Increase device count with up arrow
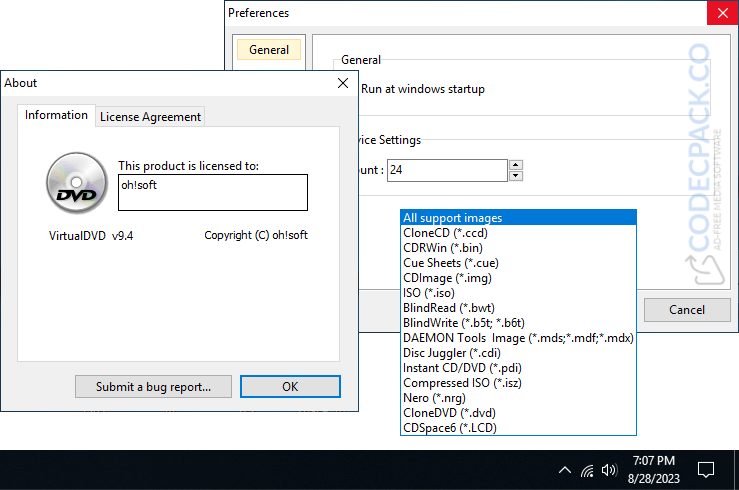The height and width of the screenshot is (490, 739). pyautogui.click(x=516, y=165)
